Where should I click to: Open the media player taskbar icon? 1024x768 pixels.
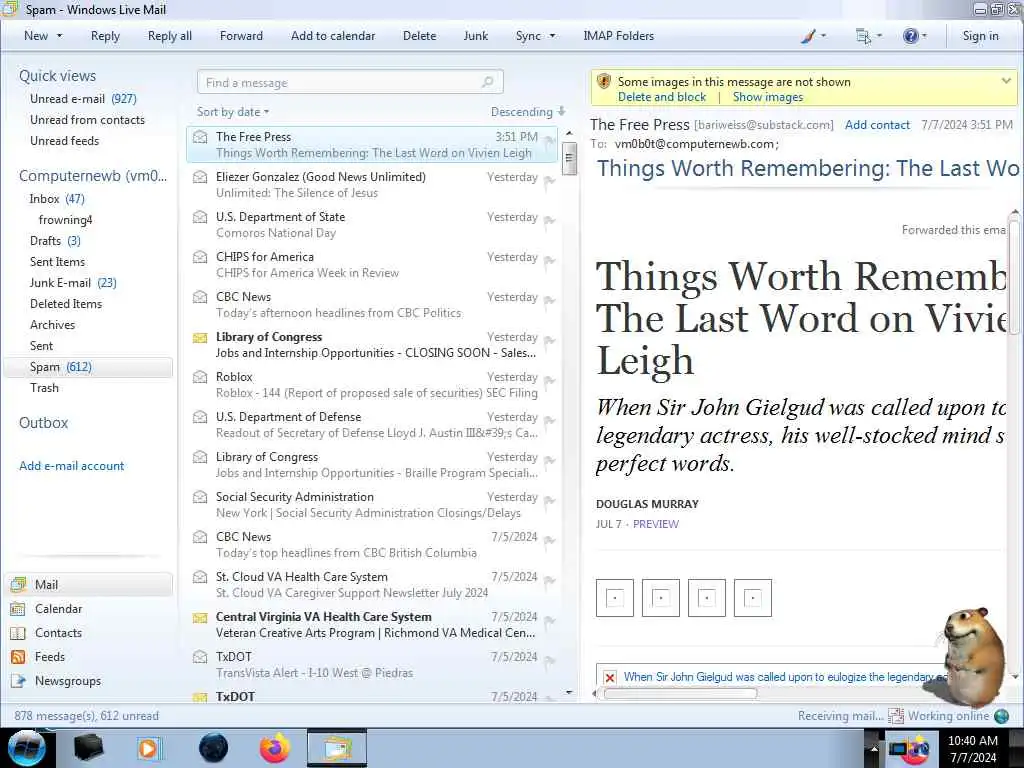[148, 748]
